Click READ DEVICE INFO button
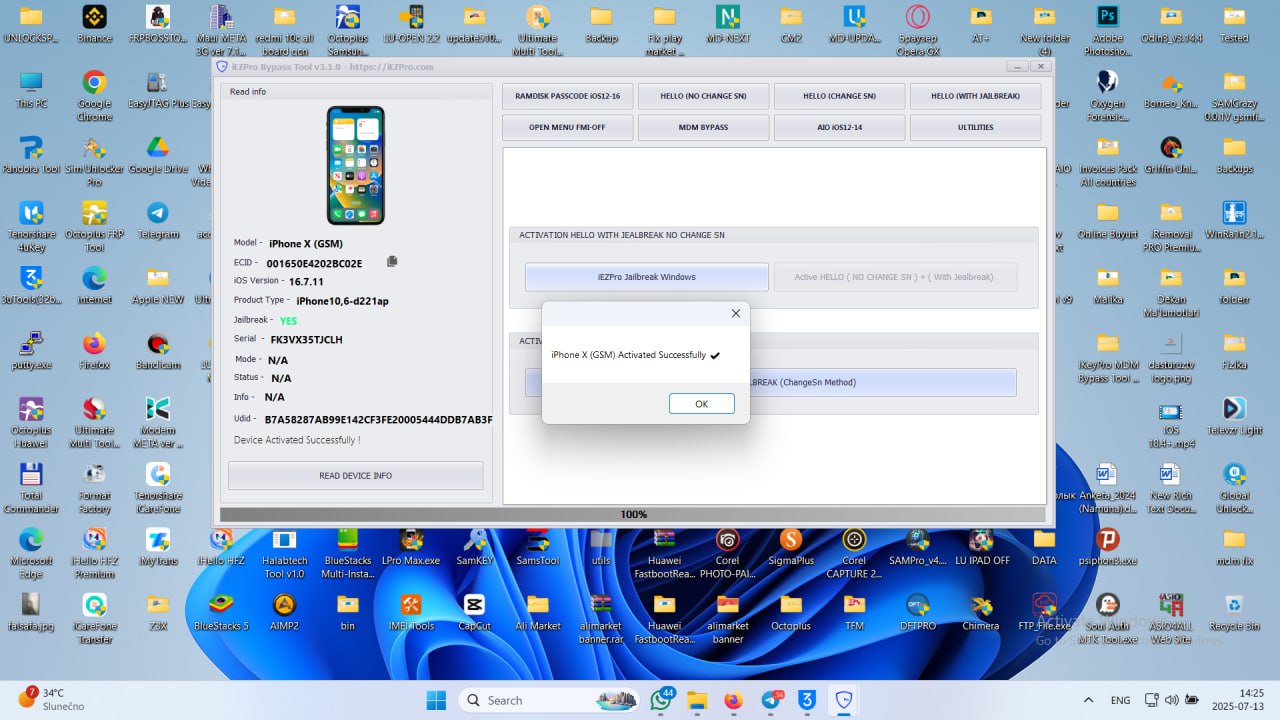This screenshot has width=1280, height=720. [x=355, y=475]
